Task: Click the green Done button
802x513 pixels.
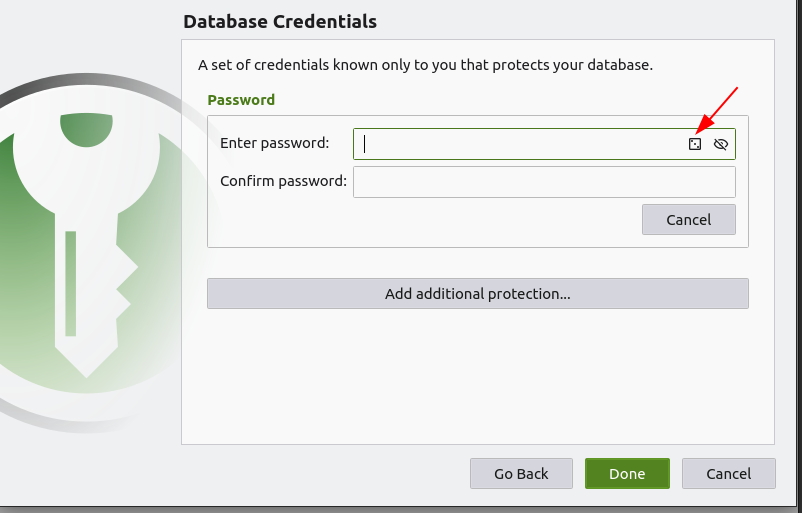Action: (627, 473)
